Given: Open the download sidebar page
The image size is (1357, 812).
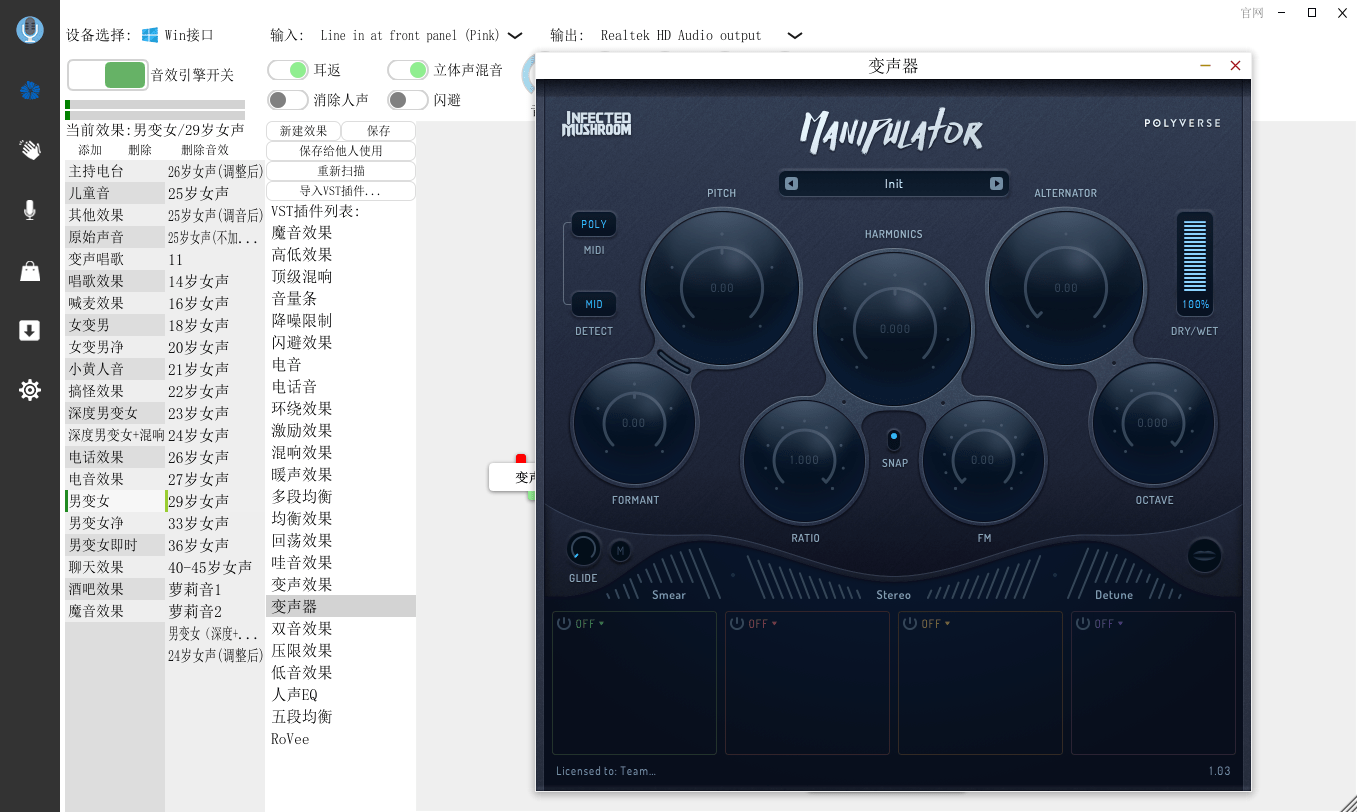Looking at the screenshot, I should (x=30, y=331).
